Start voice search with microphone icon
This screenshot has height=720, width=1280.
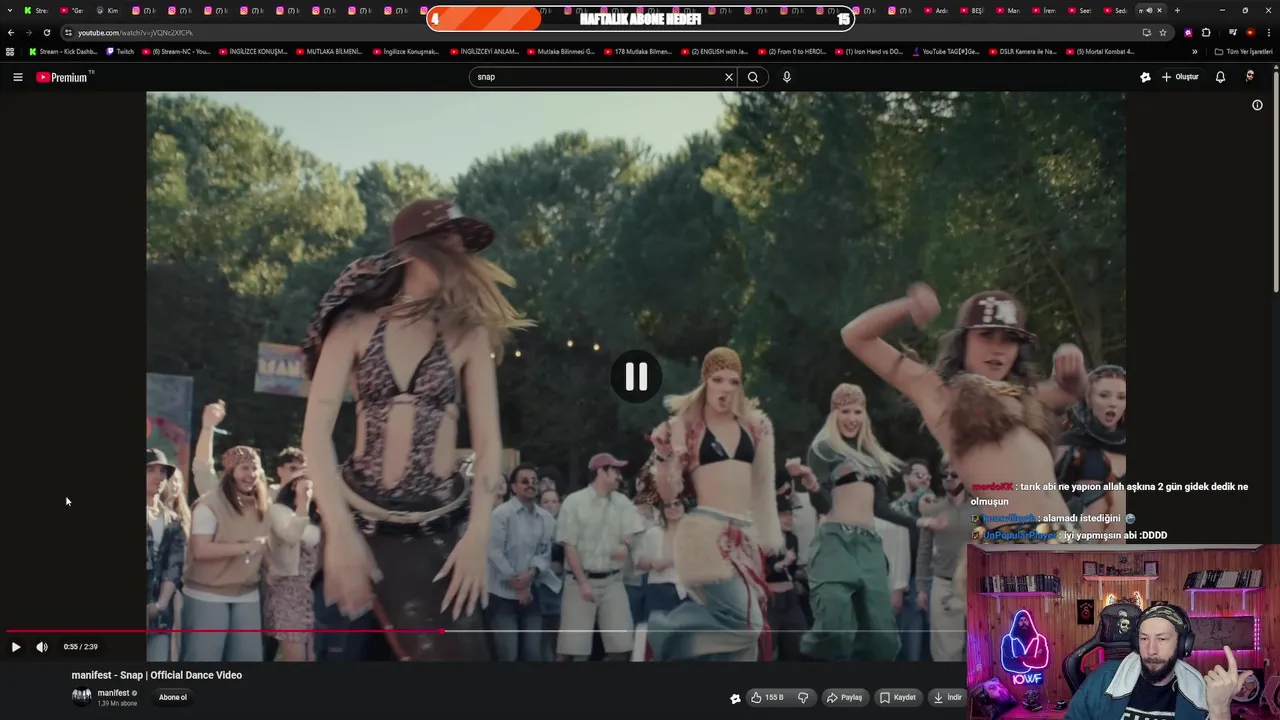pyautogui.click(x=787, y=77)
